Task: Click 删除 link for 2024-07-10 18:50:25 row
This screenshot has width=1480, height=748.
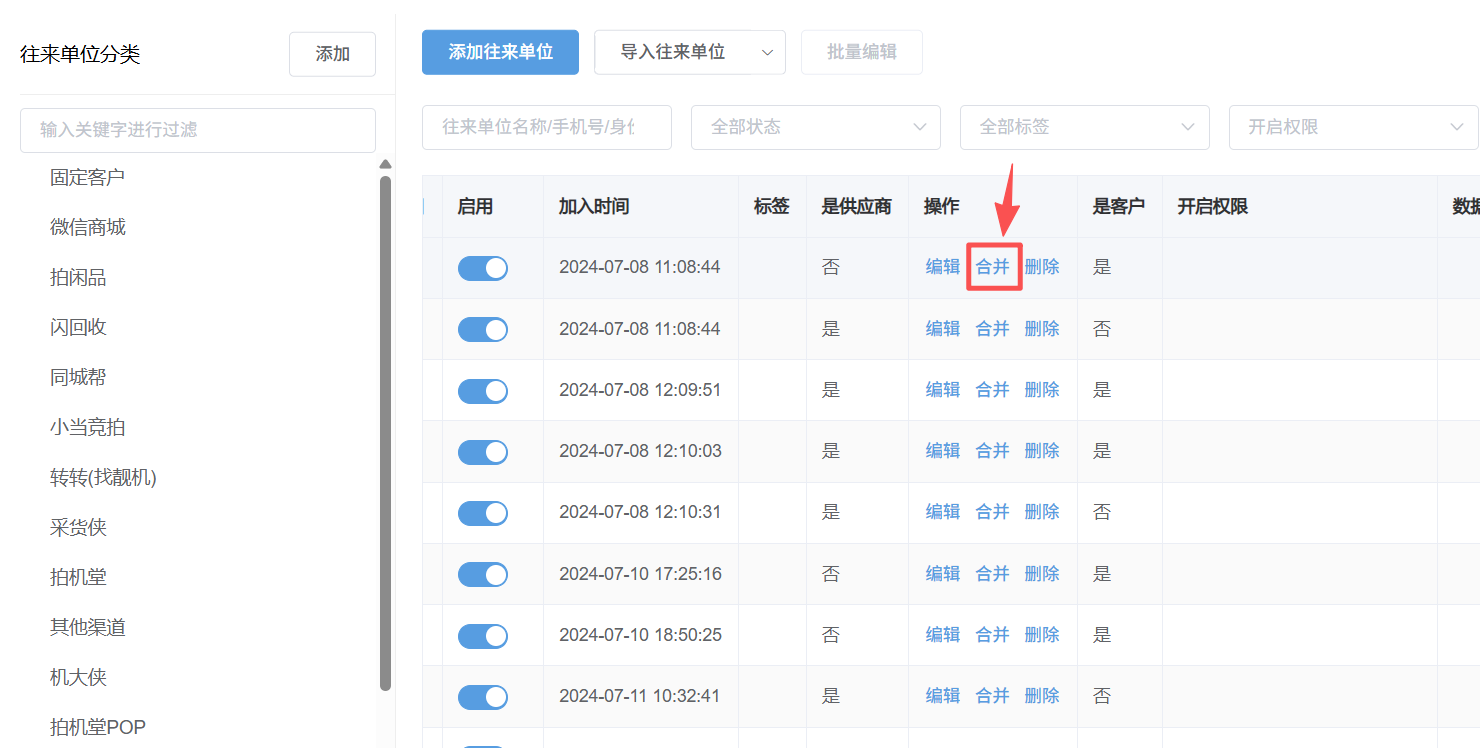Action: click(x=1042, y=635)
